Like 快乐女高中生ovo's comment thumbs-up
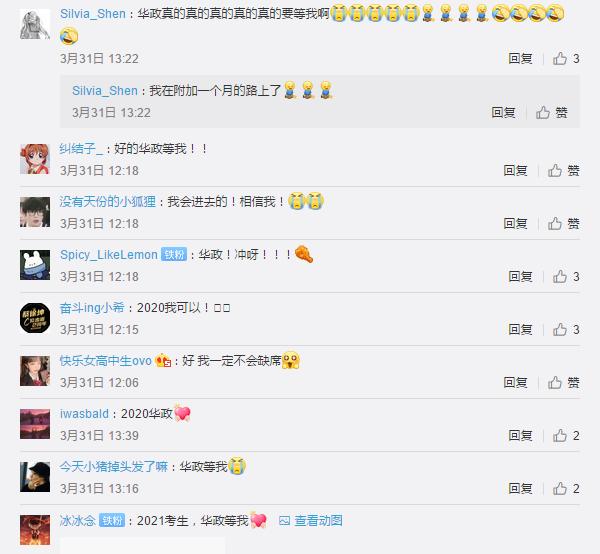The width and height of the screenshot is (600, 554). pos(554,383)
